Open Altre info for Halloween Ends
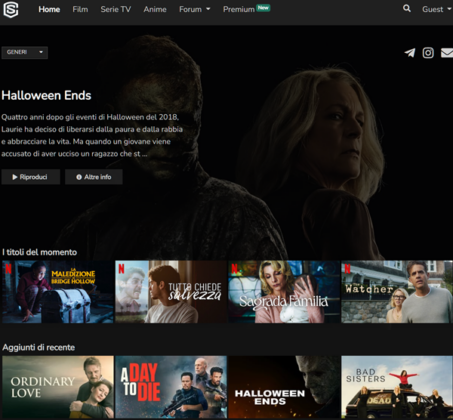Screen dimensions: 453x420 point(94,177)
